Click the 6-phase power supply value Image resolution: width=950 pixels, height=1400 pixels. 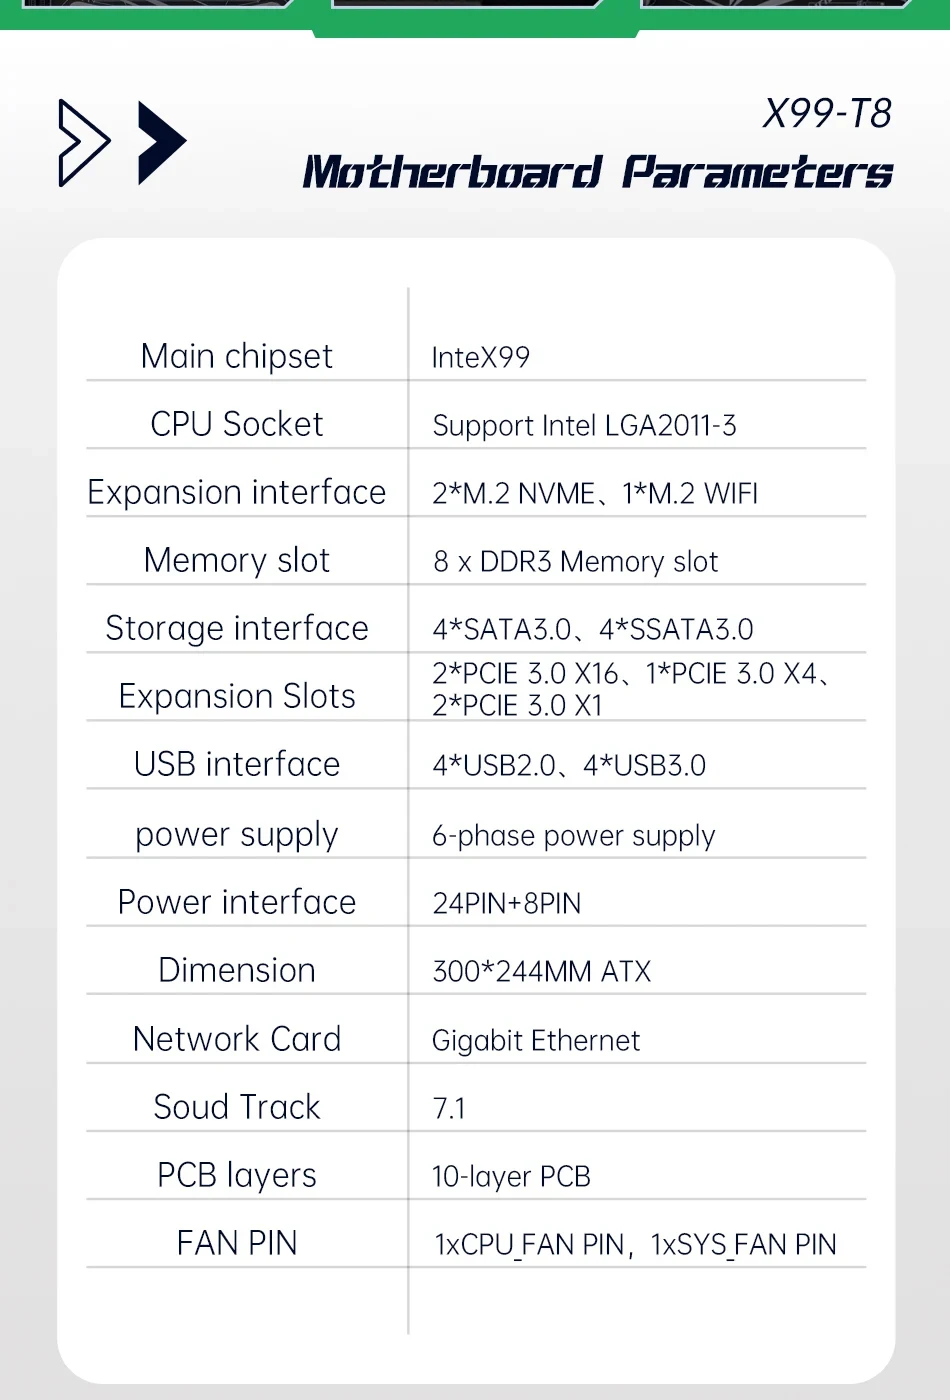(573, 836)
